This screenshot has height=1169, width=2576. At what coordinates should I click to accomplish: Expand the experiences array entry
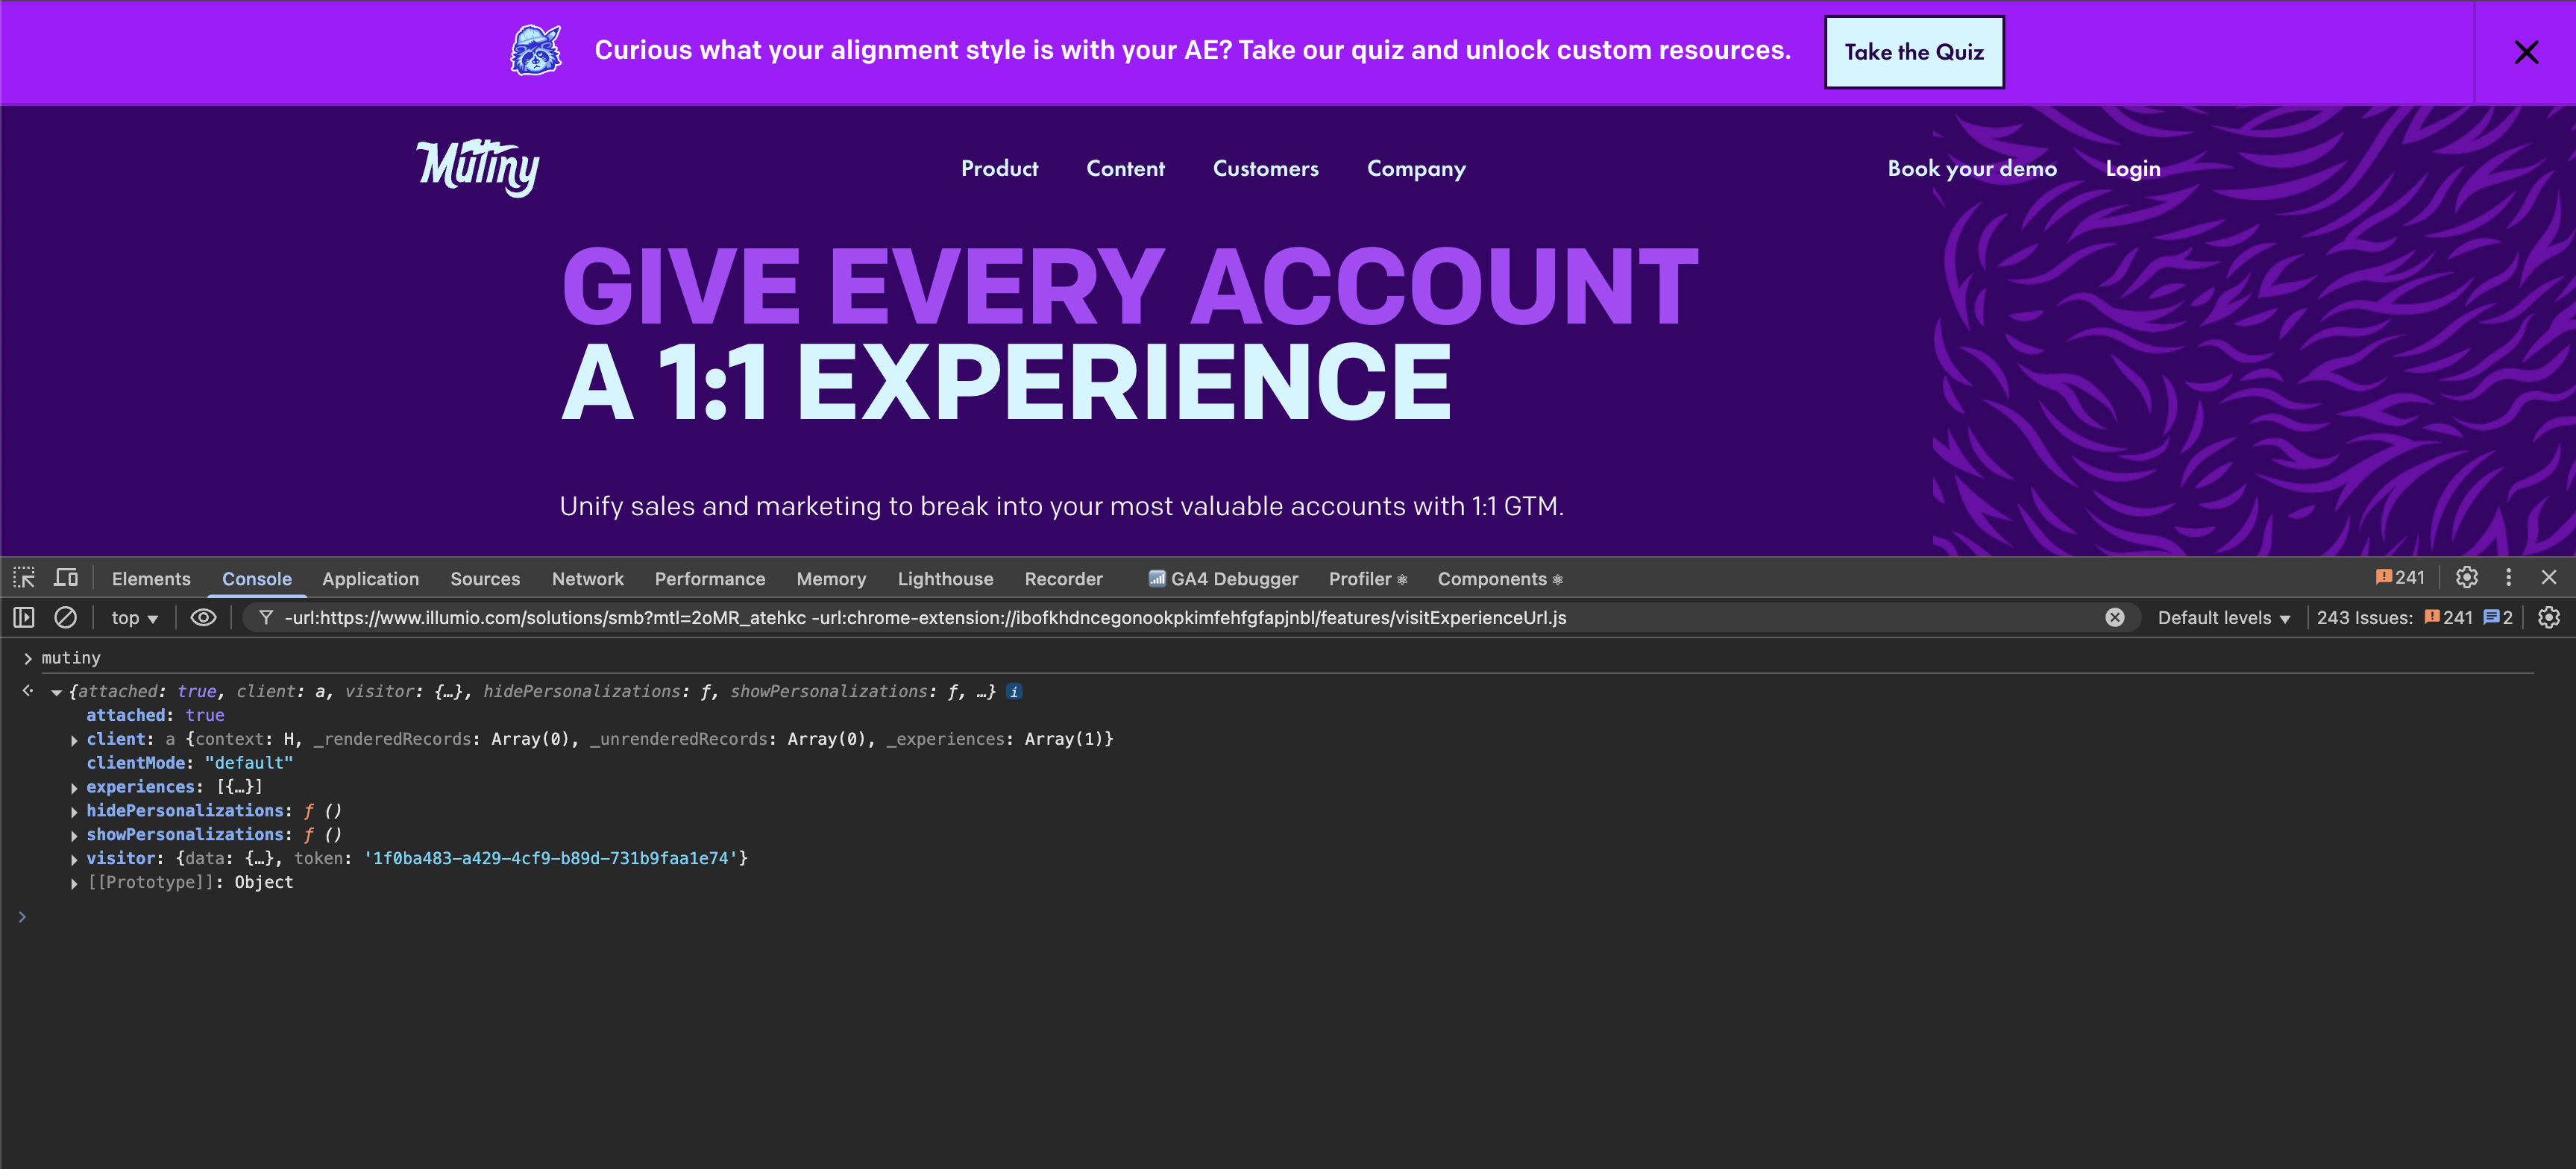pyautogui.click(x=74, y=788)
